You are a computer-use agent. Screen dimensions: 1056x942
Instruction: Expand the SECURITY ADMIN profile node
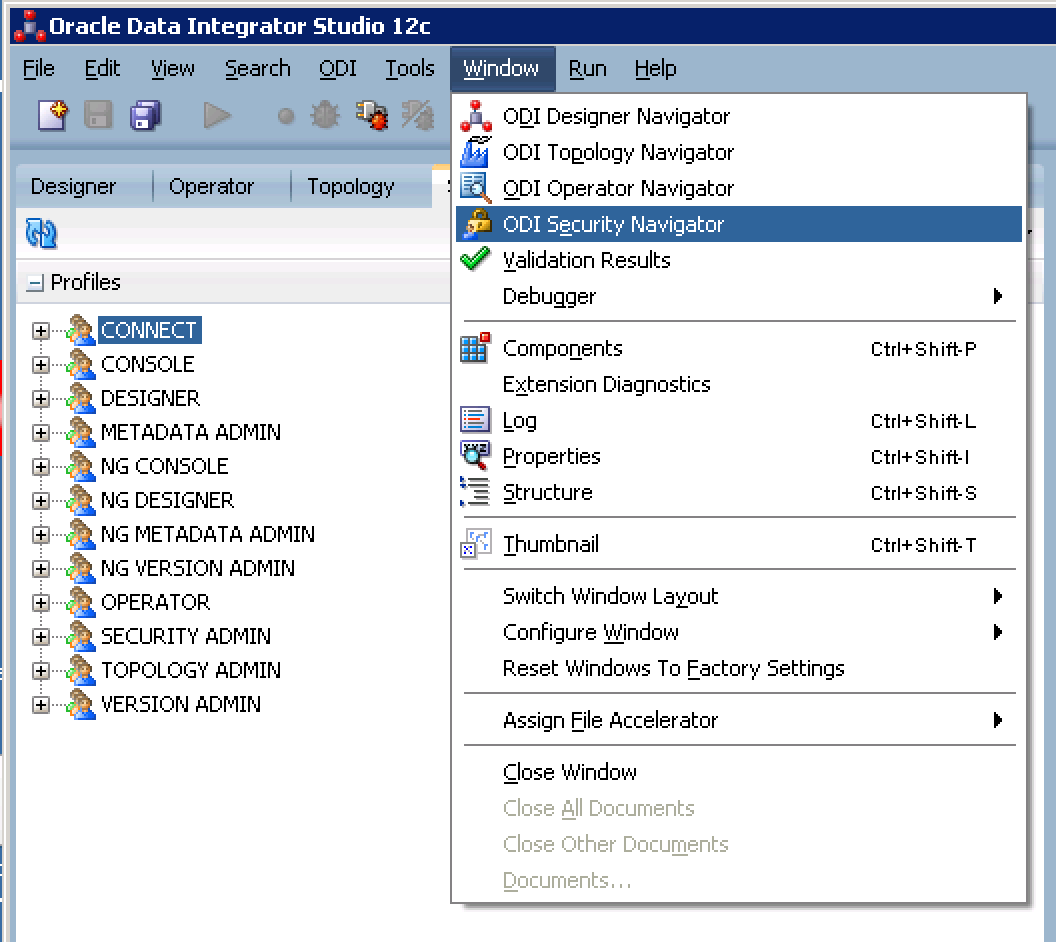tap(40, 637)
